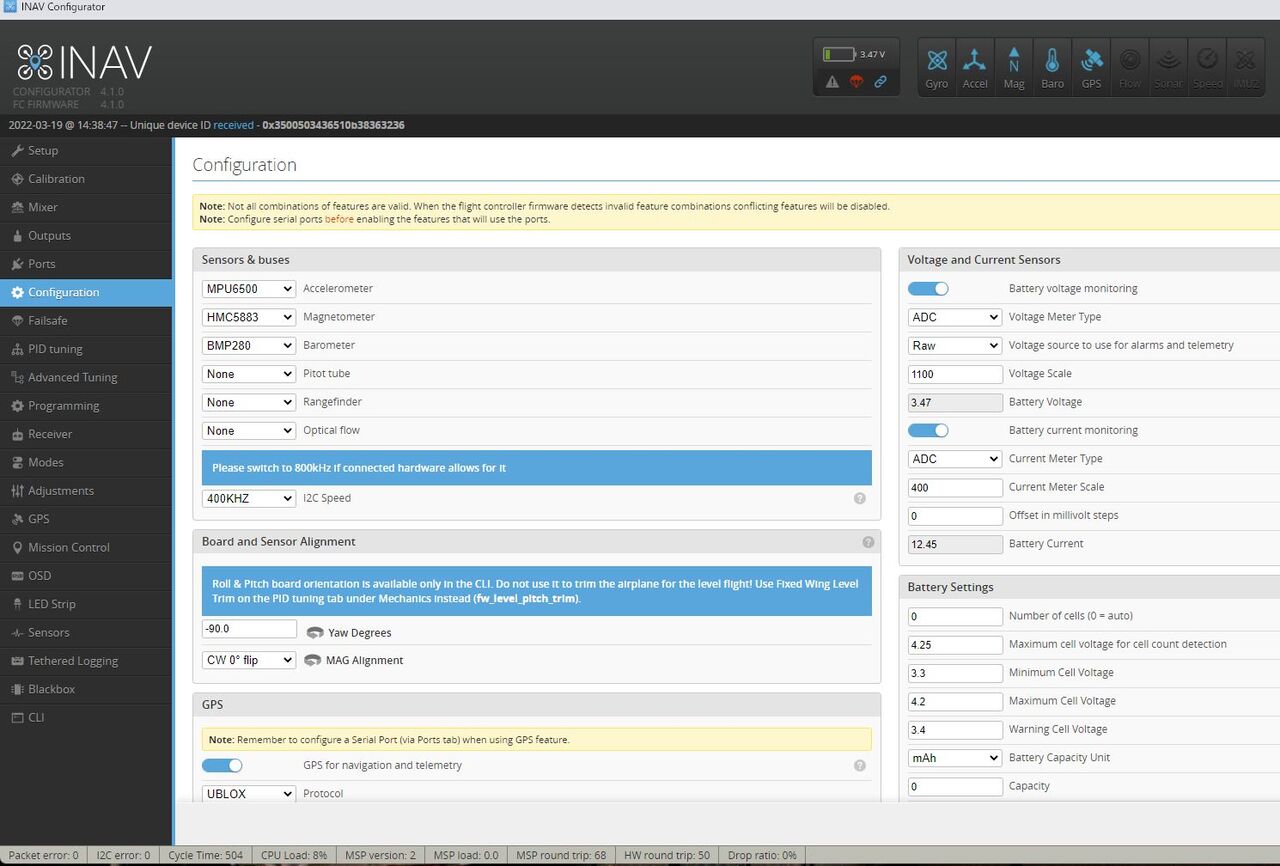Open the Outputs tab

(x=86, y=236)
